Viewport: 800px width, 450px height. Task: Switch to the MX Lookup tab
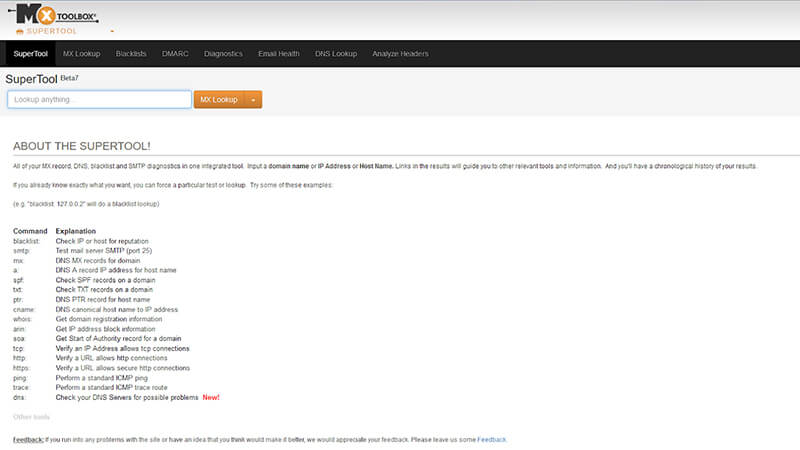pos(81,53)
